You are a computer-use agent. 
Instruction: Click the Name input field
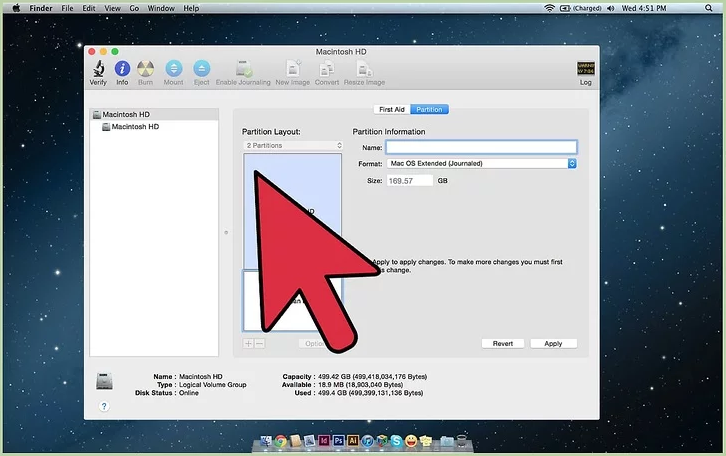pos(482,147)
